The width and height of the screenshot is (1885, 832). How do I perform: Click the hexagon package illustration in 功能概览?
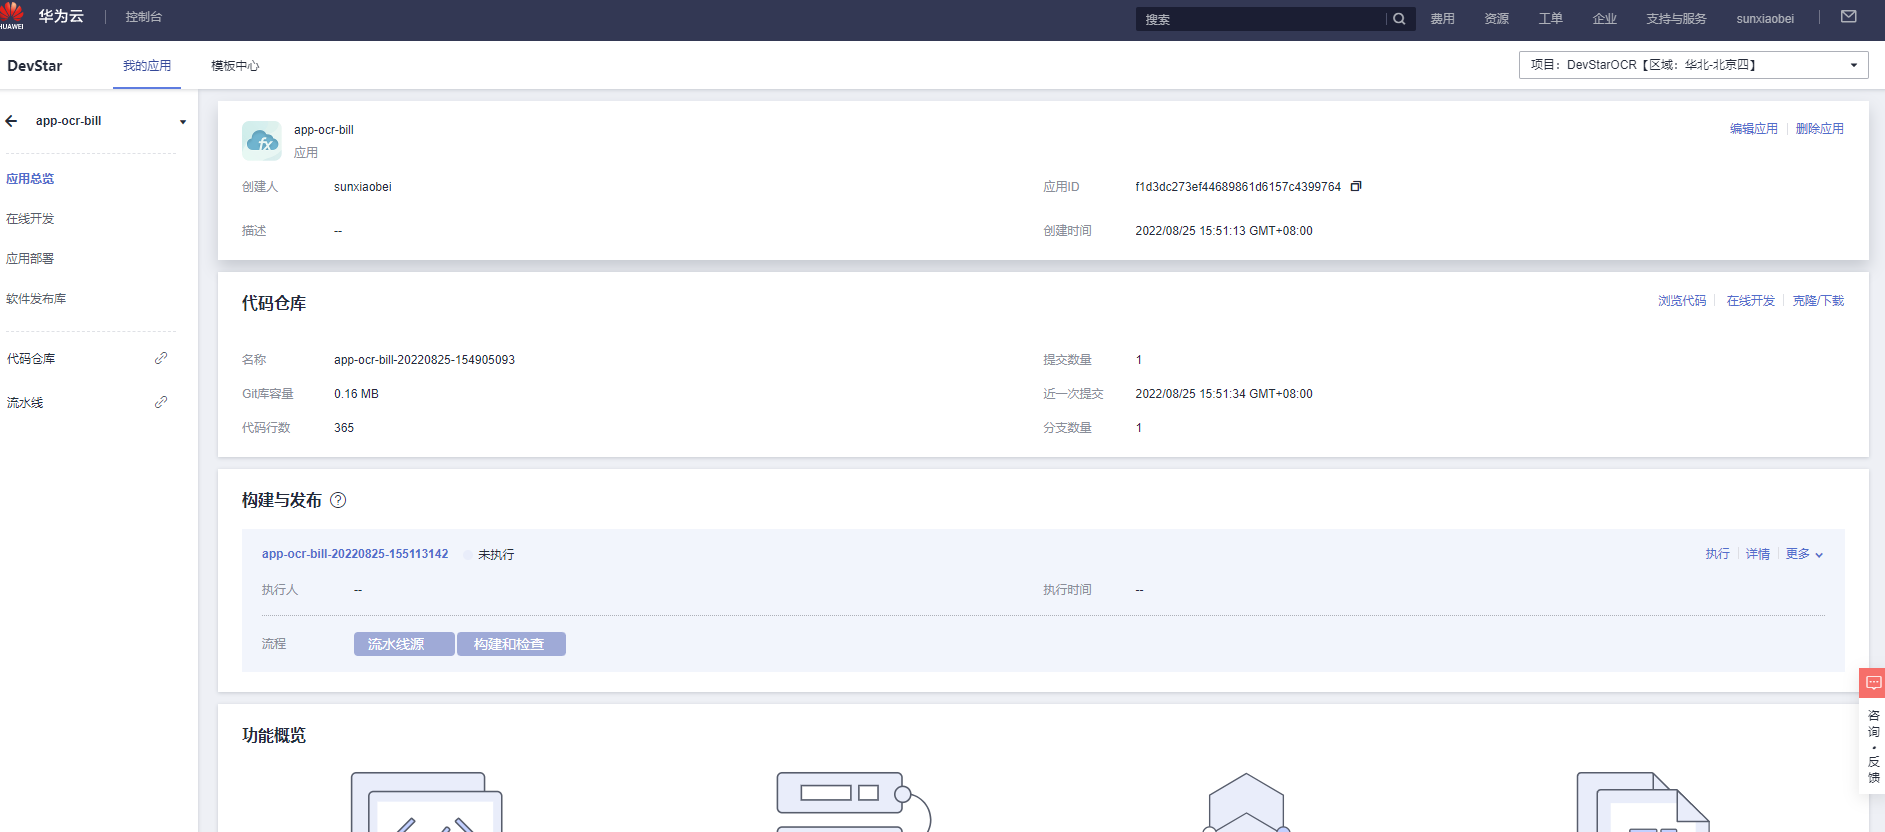coord(1246,802)
